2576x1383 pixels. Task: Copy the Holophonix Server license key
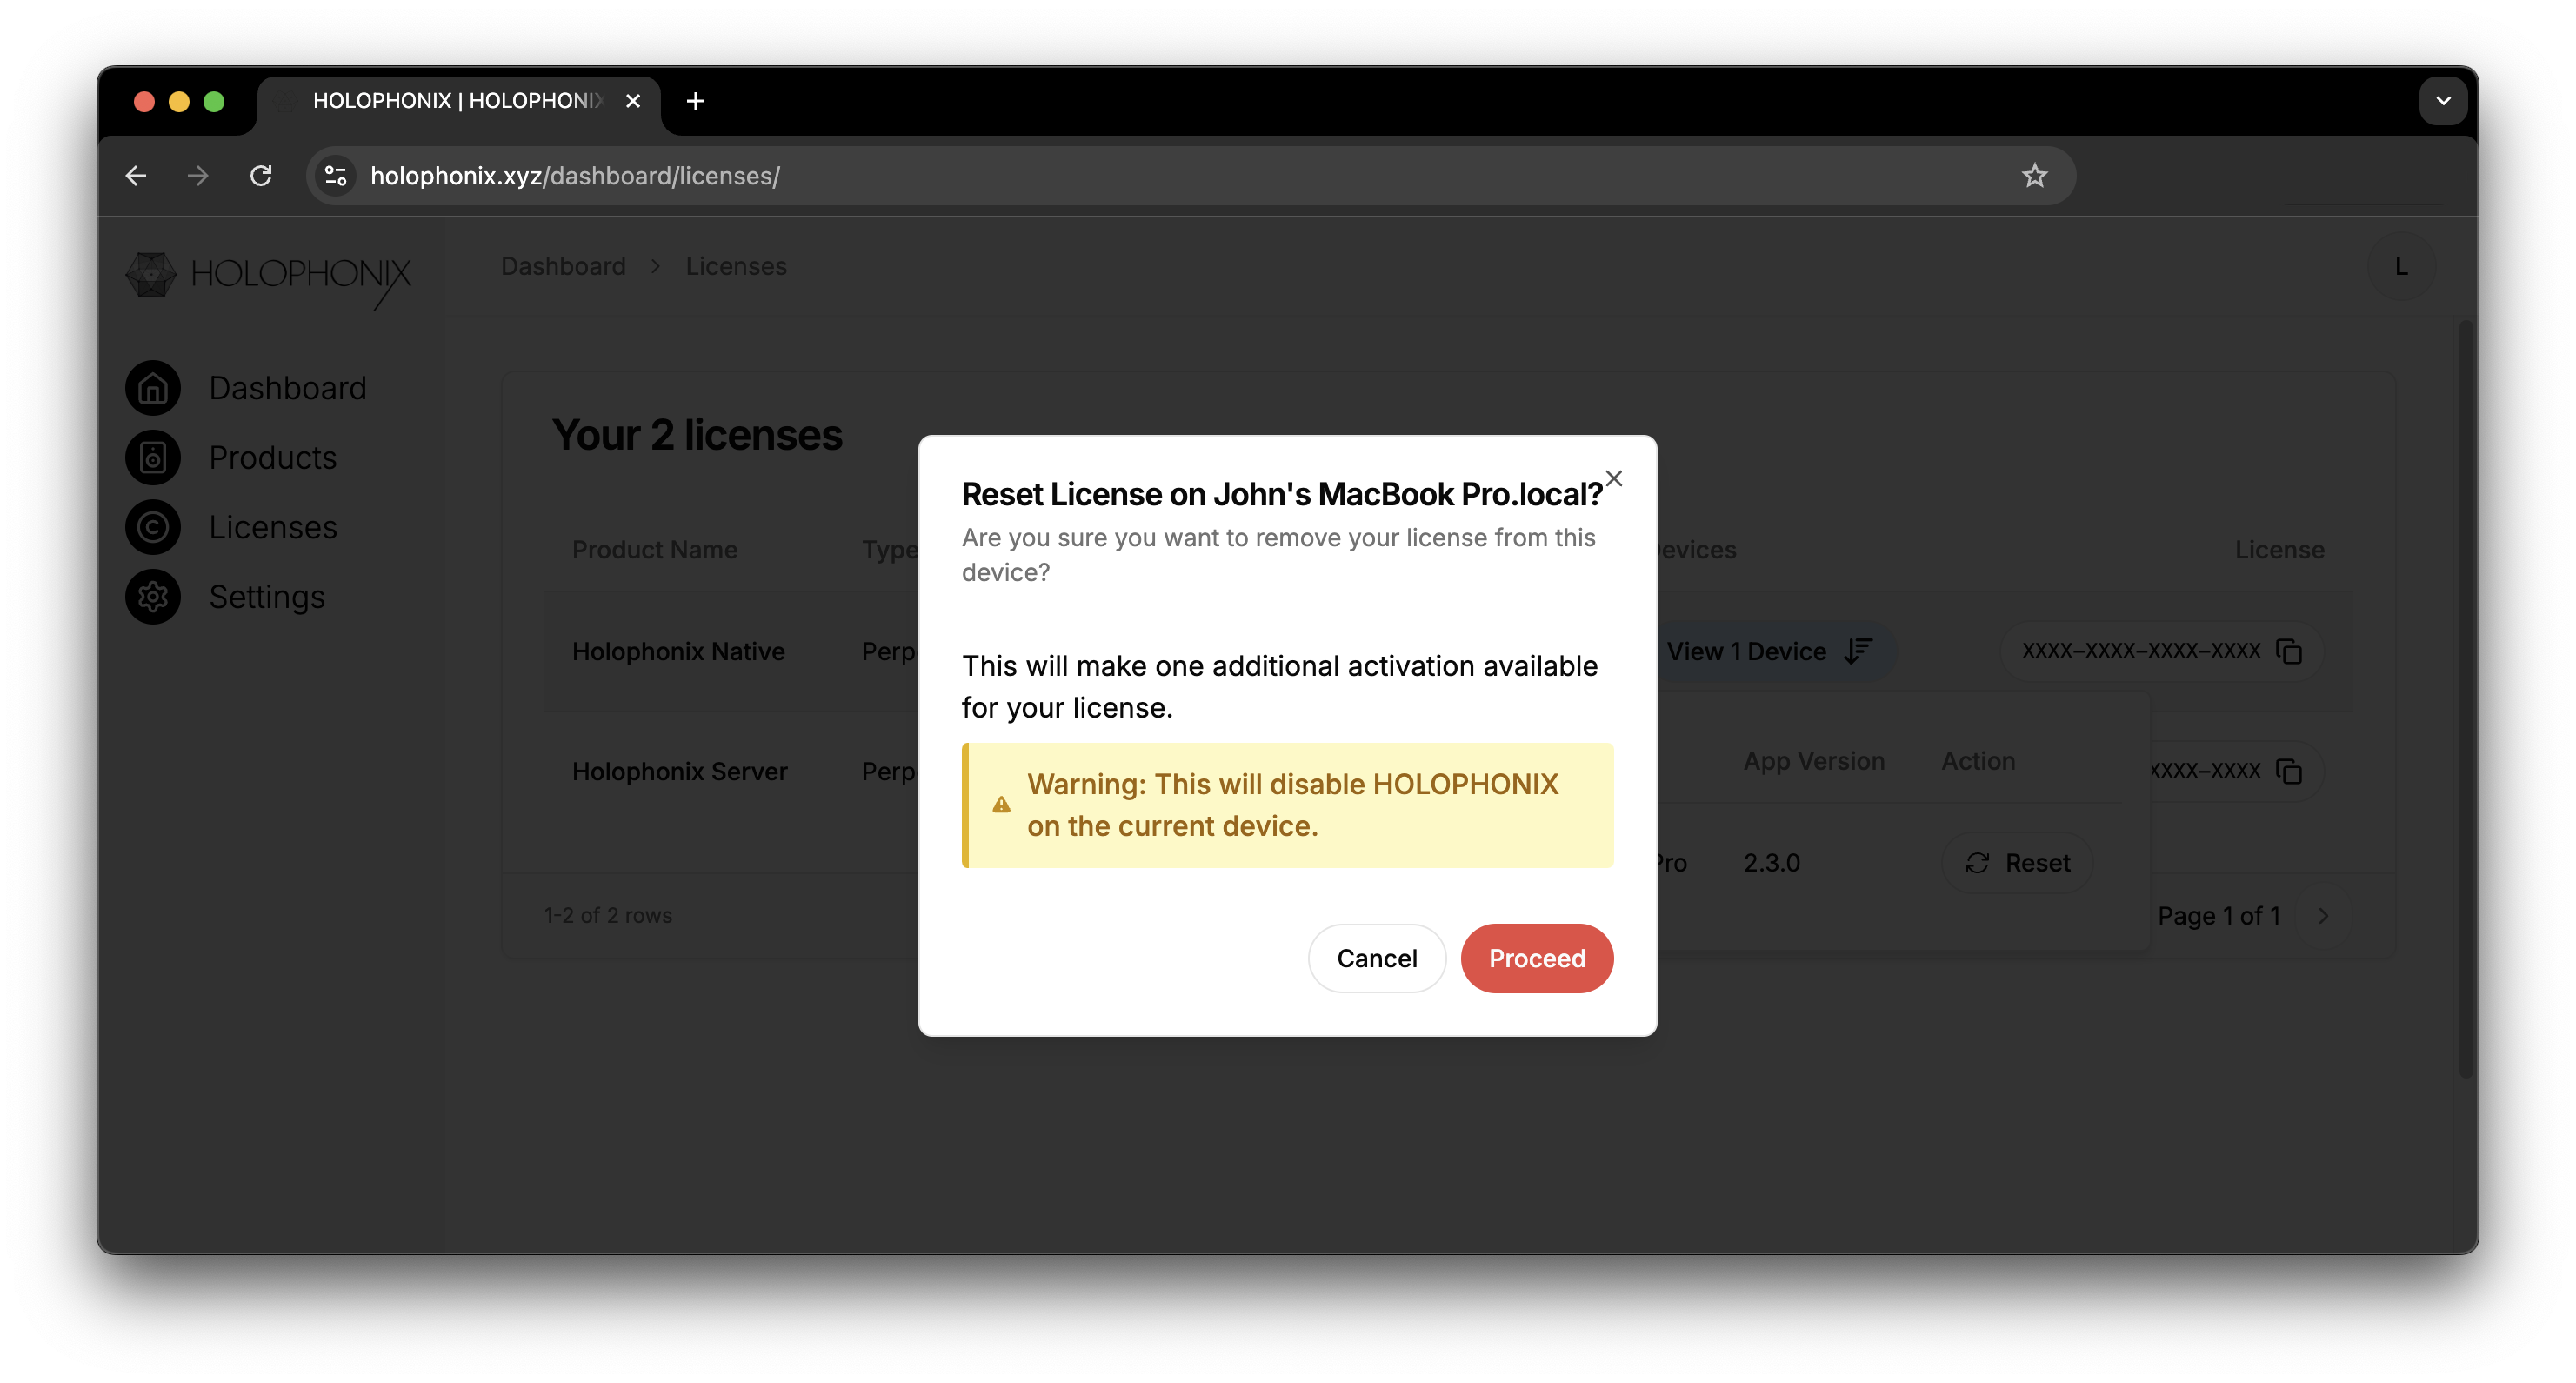coord(2289,771)
